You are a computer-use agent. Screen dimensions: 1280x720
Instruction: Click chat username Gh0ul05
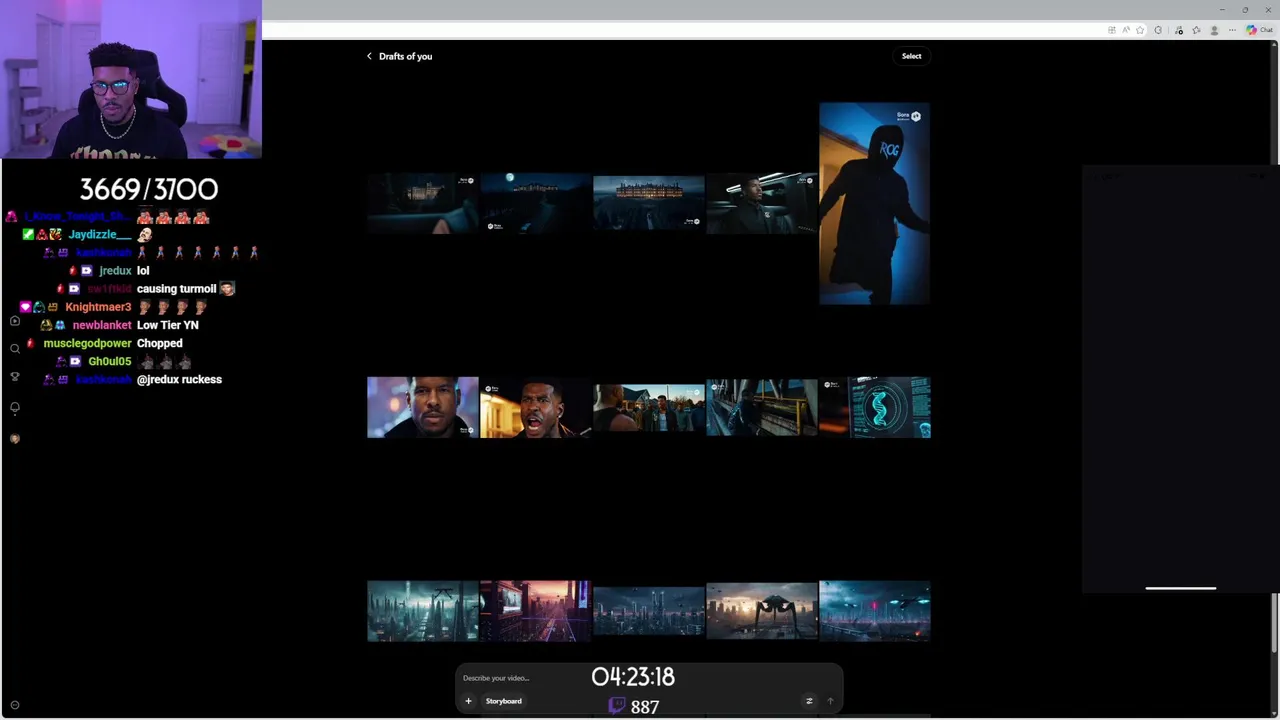109,361
